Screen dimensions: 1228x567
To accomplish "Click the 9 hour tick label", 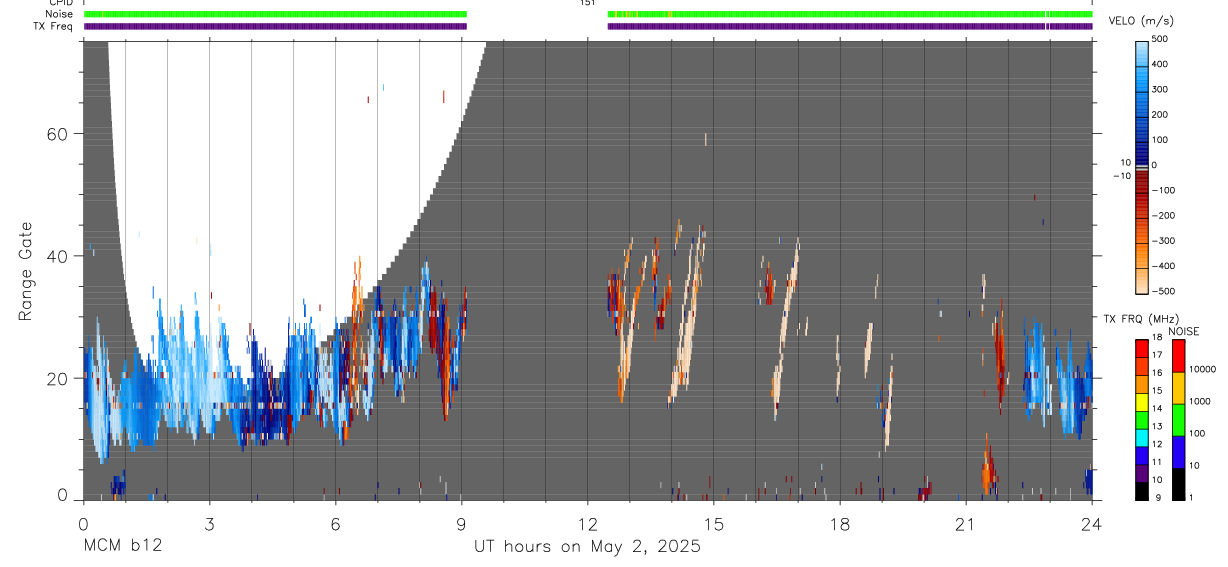I will click(x=461, y=523).
